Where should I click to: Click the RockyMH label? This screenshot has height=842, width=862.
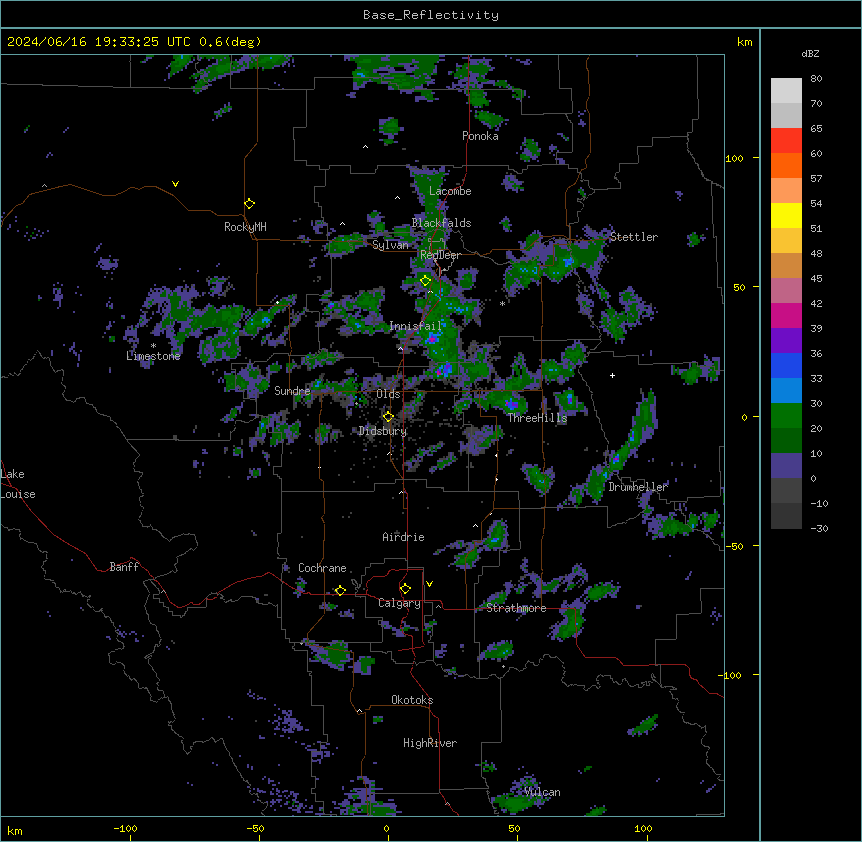(x=245, y=227)
